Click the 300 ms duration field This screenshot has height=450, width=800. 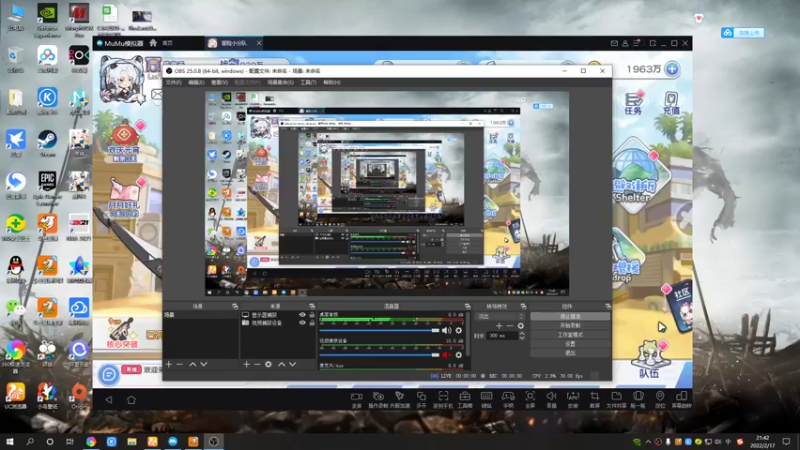503,336
